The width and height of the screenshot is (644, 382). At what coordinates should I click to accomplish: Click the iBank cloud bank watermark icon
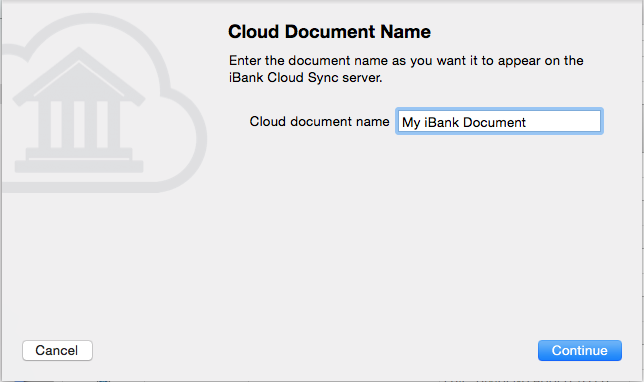(103, 103)
